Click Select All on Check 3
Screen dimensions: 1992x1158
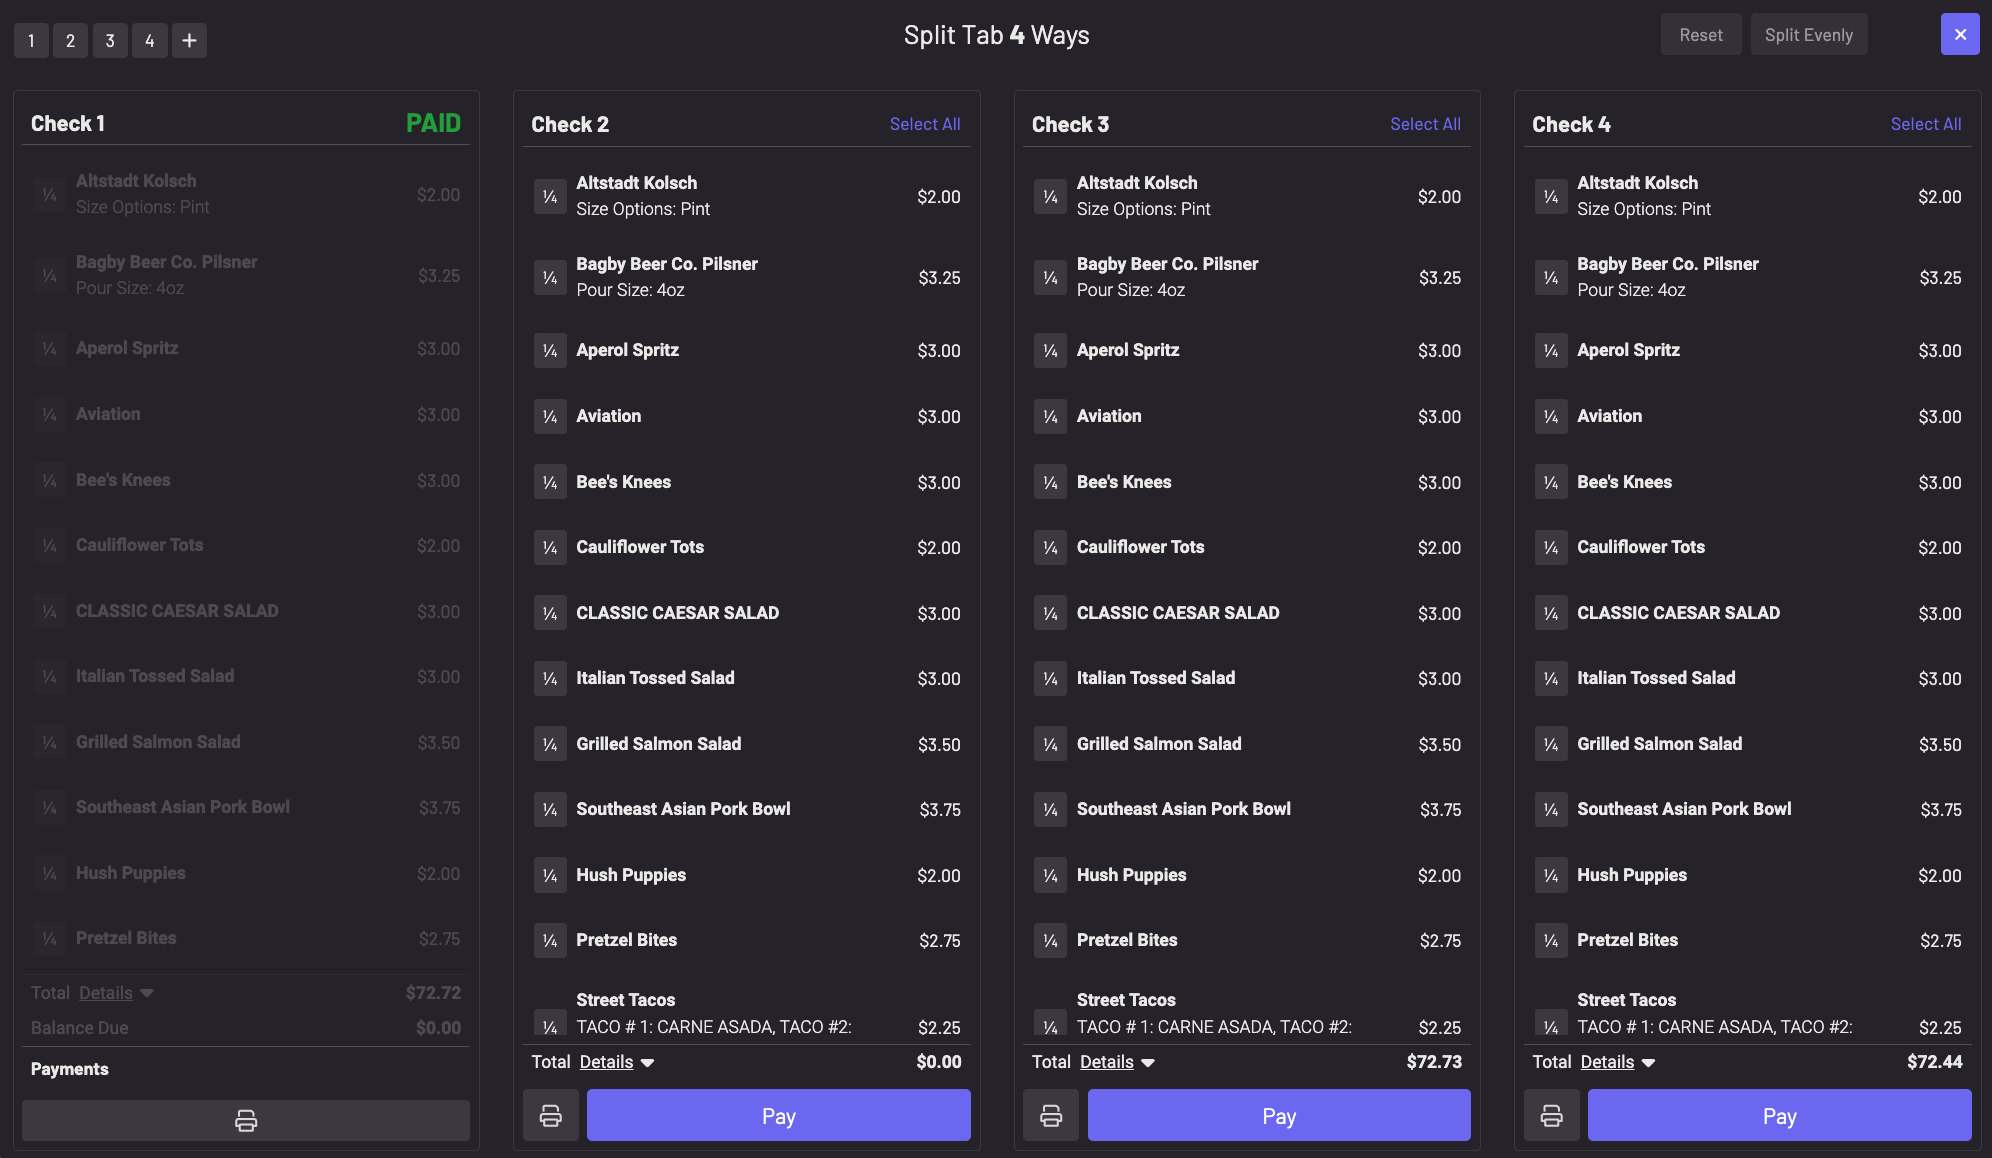[x=1425, y=124]
